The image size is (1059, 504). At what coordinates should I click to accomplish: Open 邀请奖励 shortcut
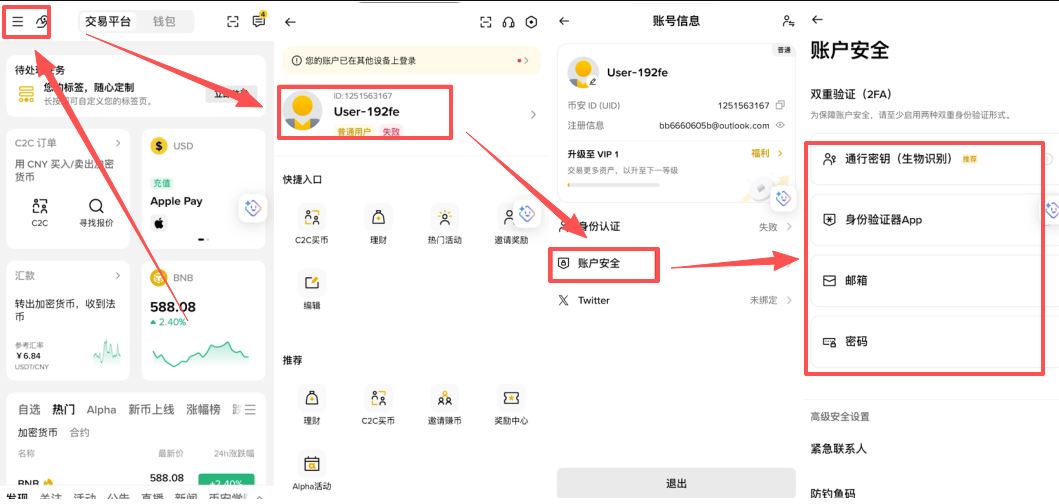[x=511, y=225]
